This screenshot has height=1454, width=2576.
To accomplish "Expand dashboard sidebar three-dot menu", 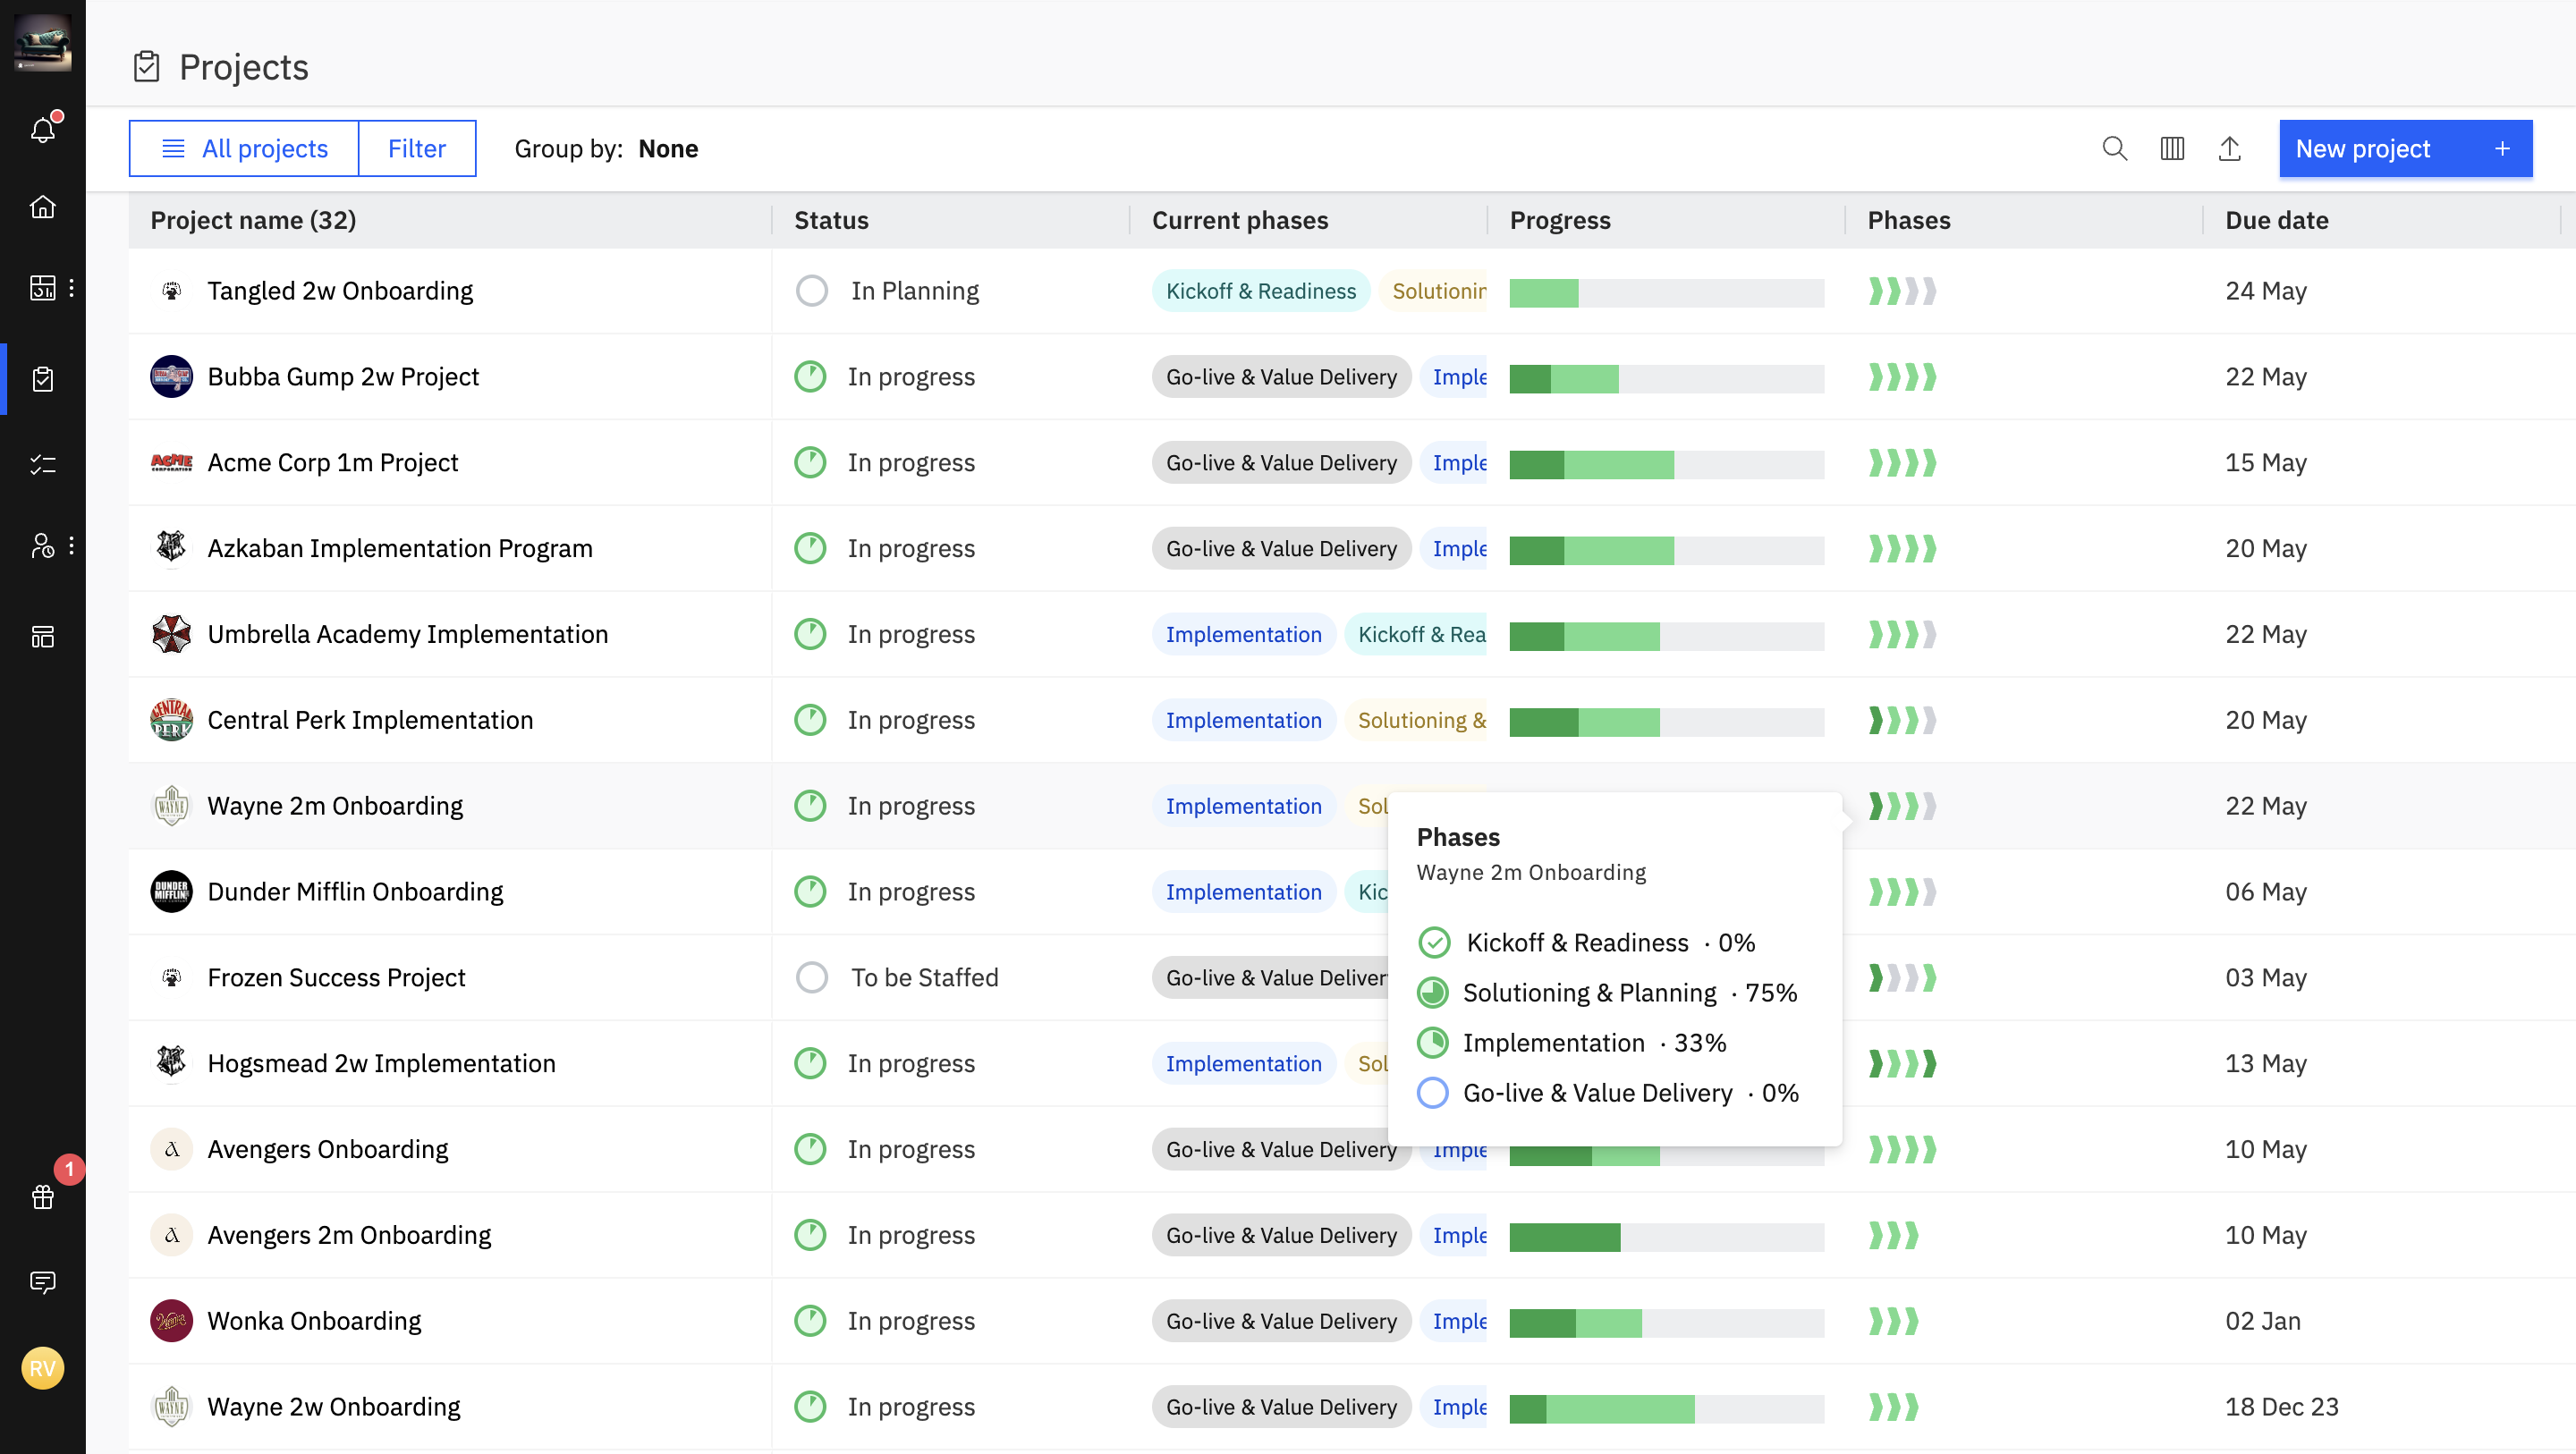I will (72, 288).
